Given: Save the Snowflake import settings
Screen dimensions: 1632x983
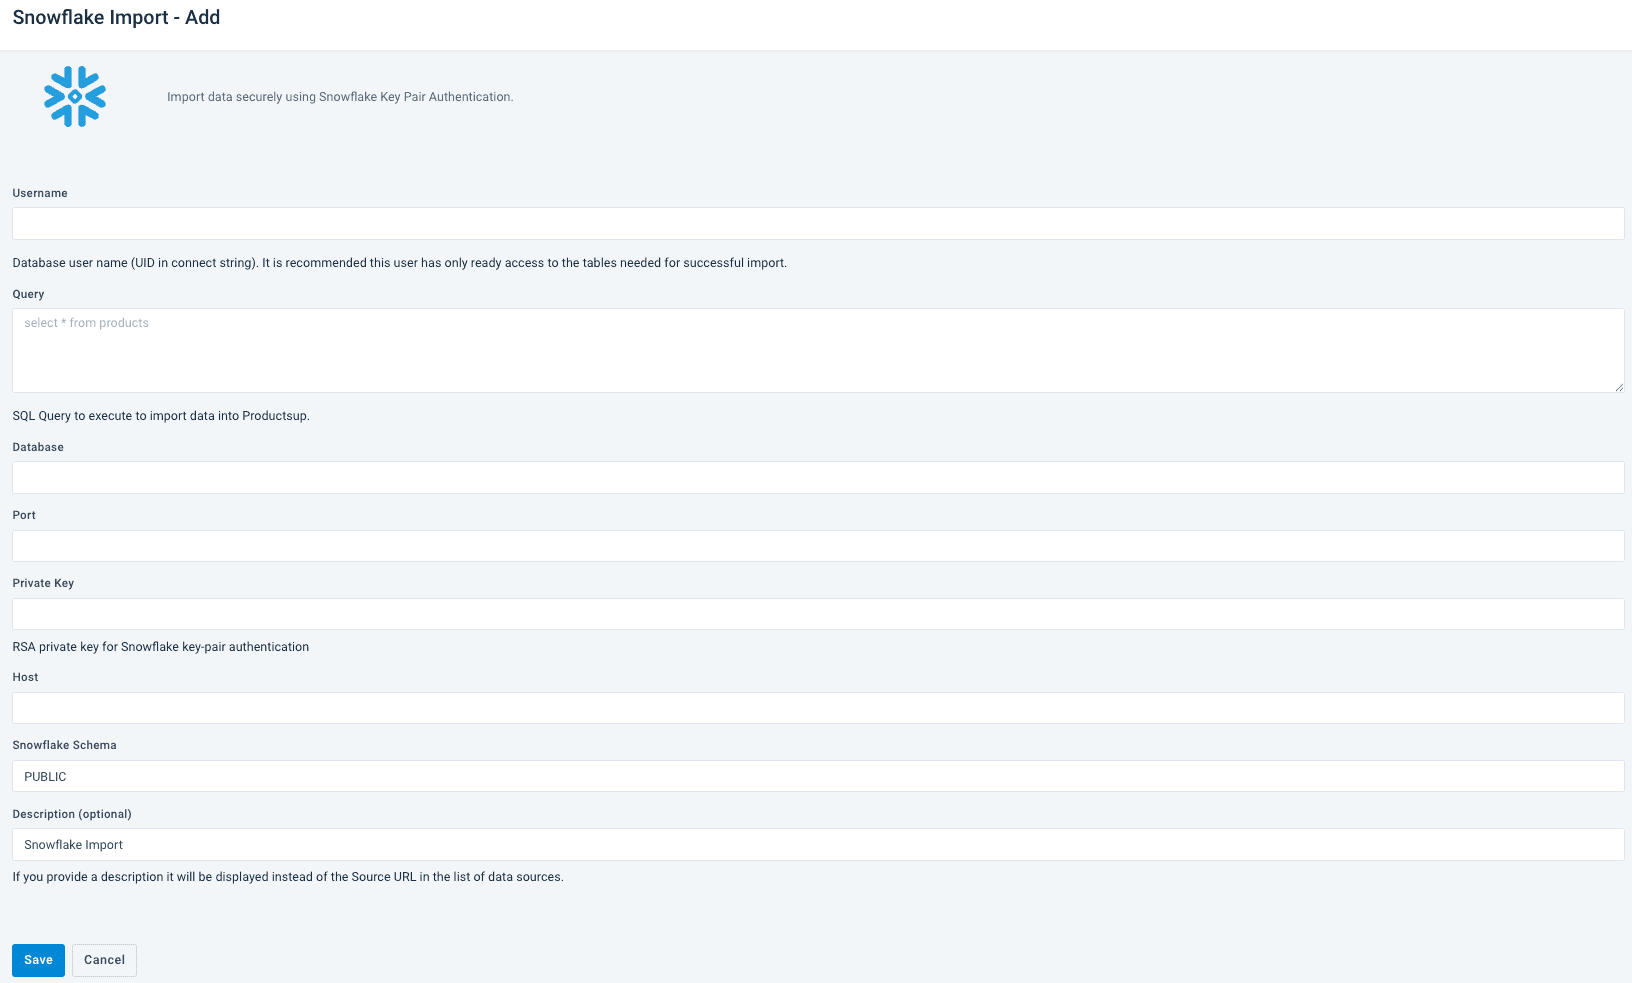Looking at the screenshot, I should pyautogui.click(x=38, y=960).
